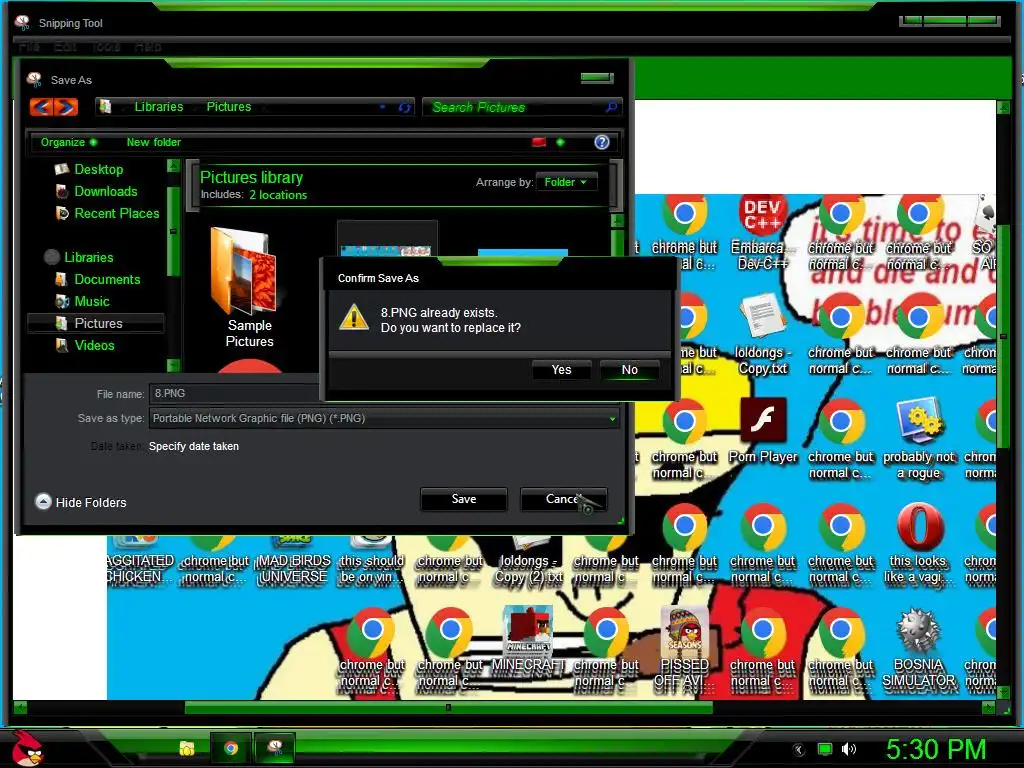Click Specify date taken
The width and height of the screenshot is (1024, 768).
[194, 446]
